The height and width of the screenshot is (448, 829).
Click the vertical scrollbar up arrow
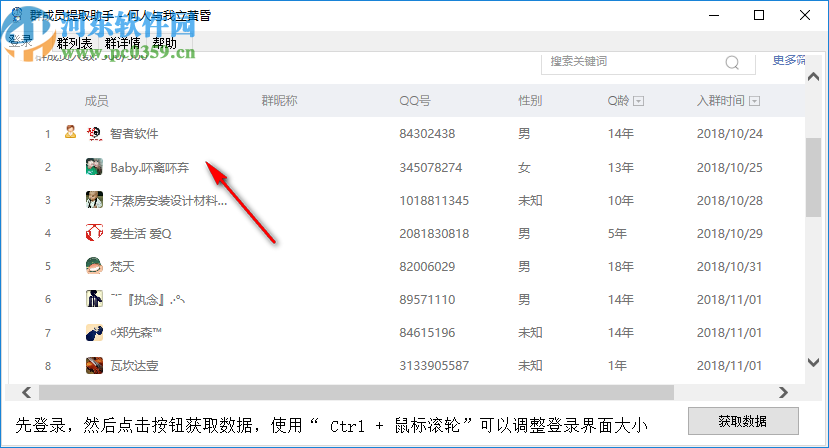[814, 77]
